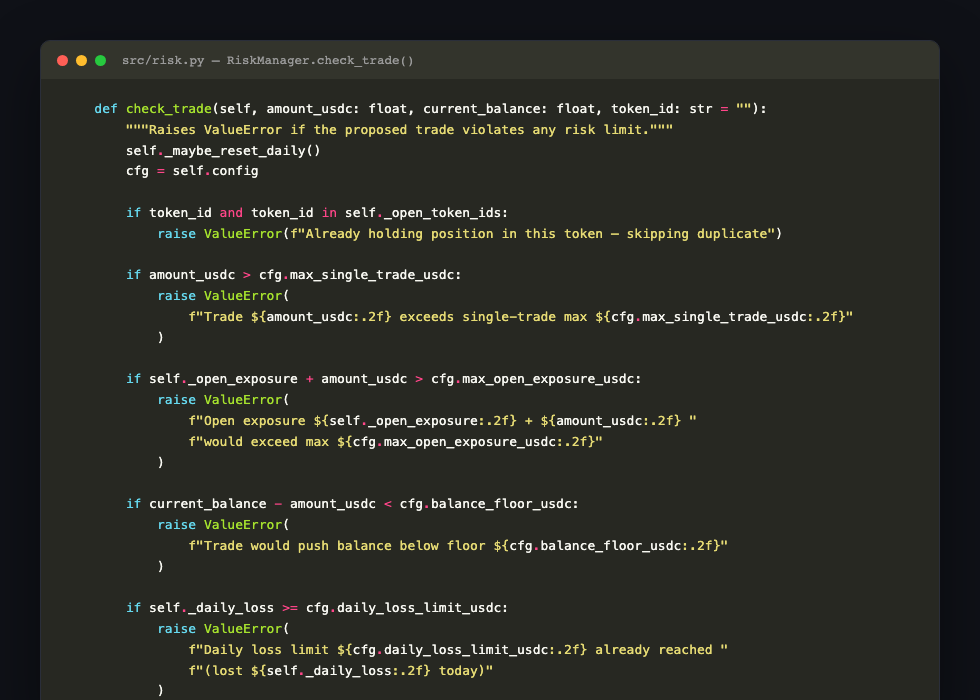
Task: Click the red close dot in title bar
Action: pos(62,61)
